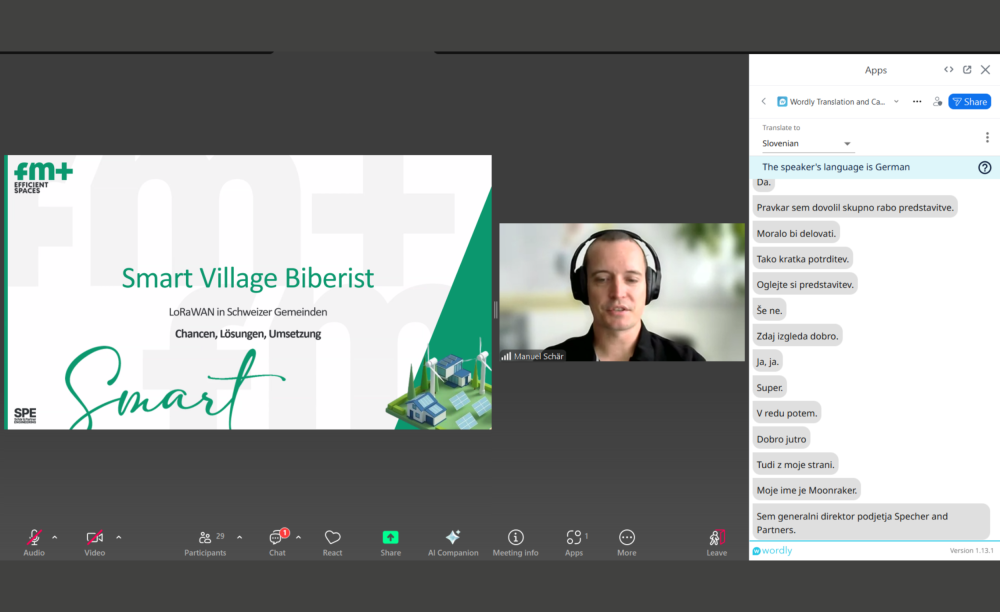Leave the meeting
Screen dimensions: 1000x612
(x=717, y=543)
